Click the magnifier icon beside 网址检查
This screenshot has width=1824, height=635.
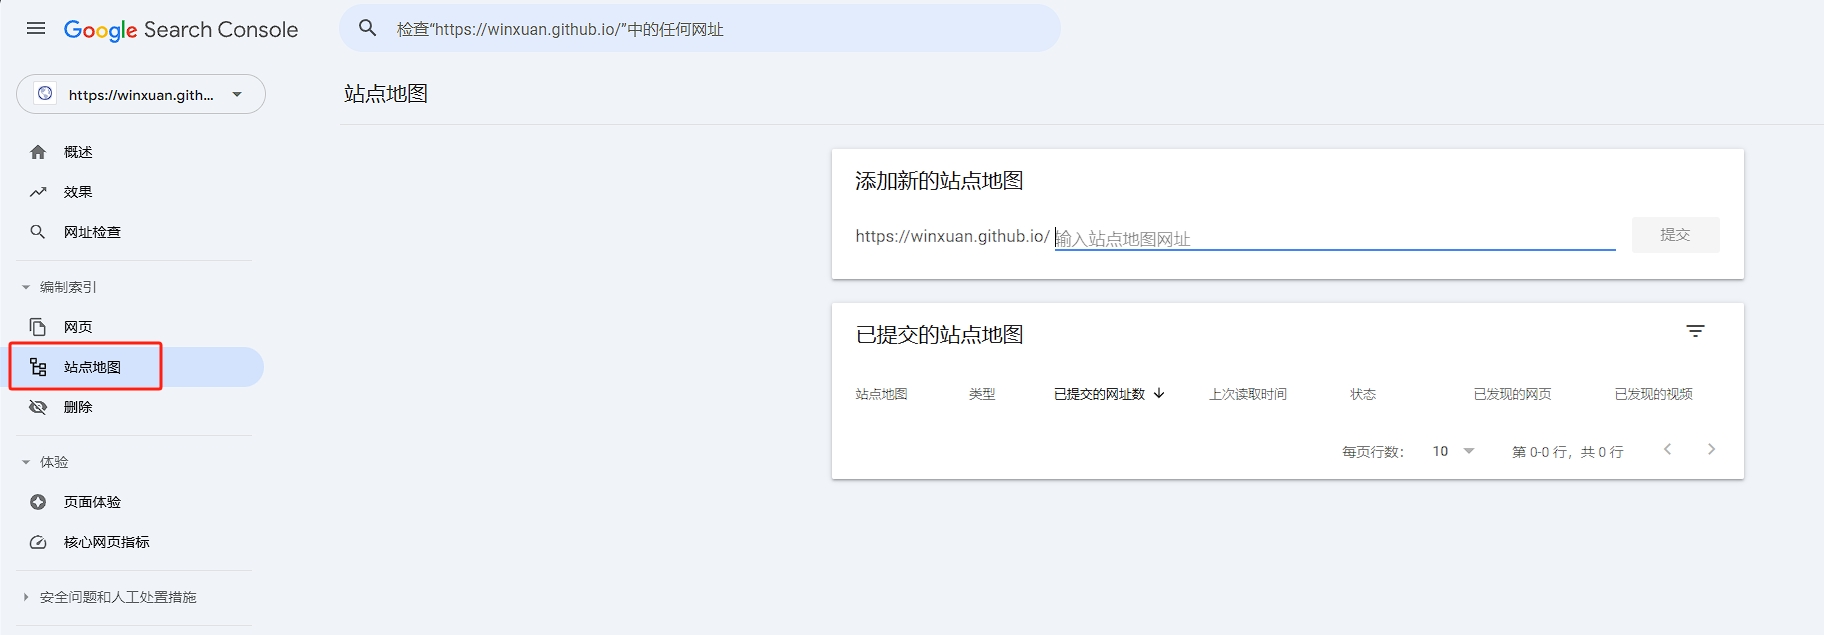[38, 232]
